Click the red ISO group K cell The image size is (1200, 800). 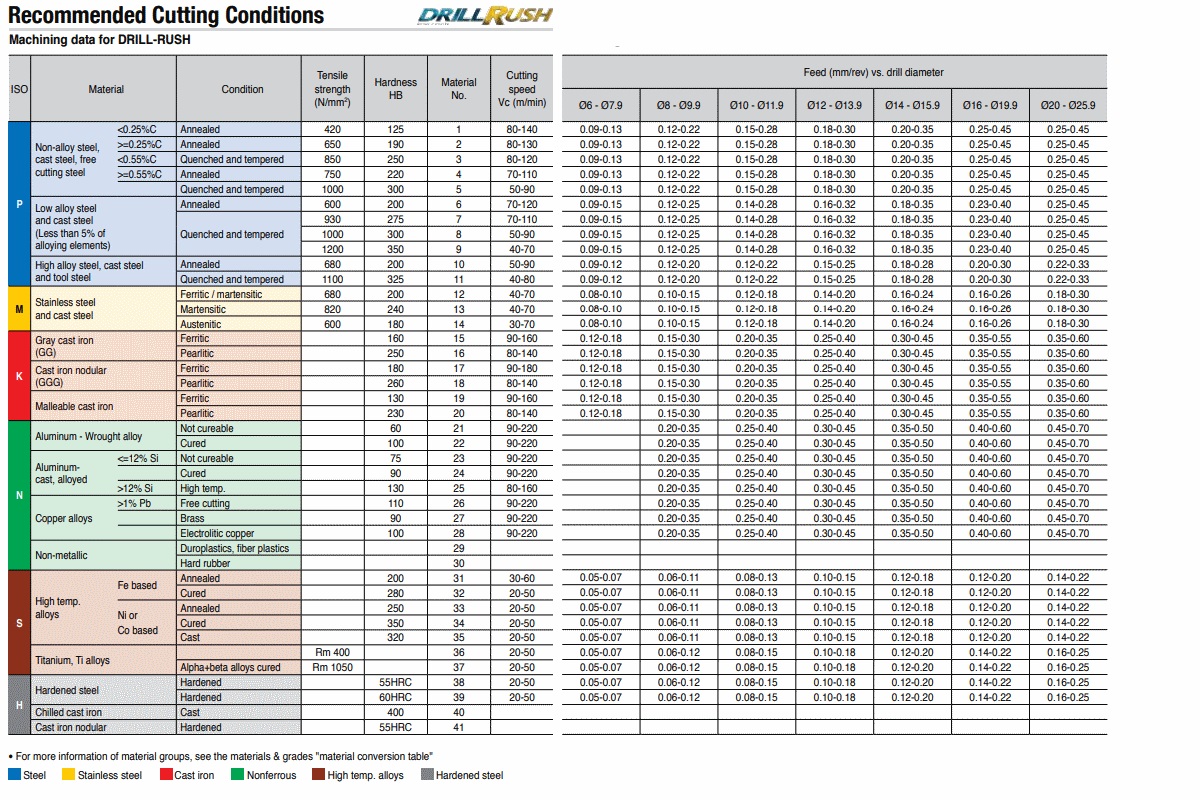tap(19, 376)
